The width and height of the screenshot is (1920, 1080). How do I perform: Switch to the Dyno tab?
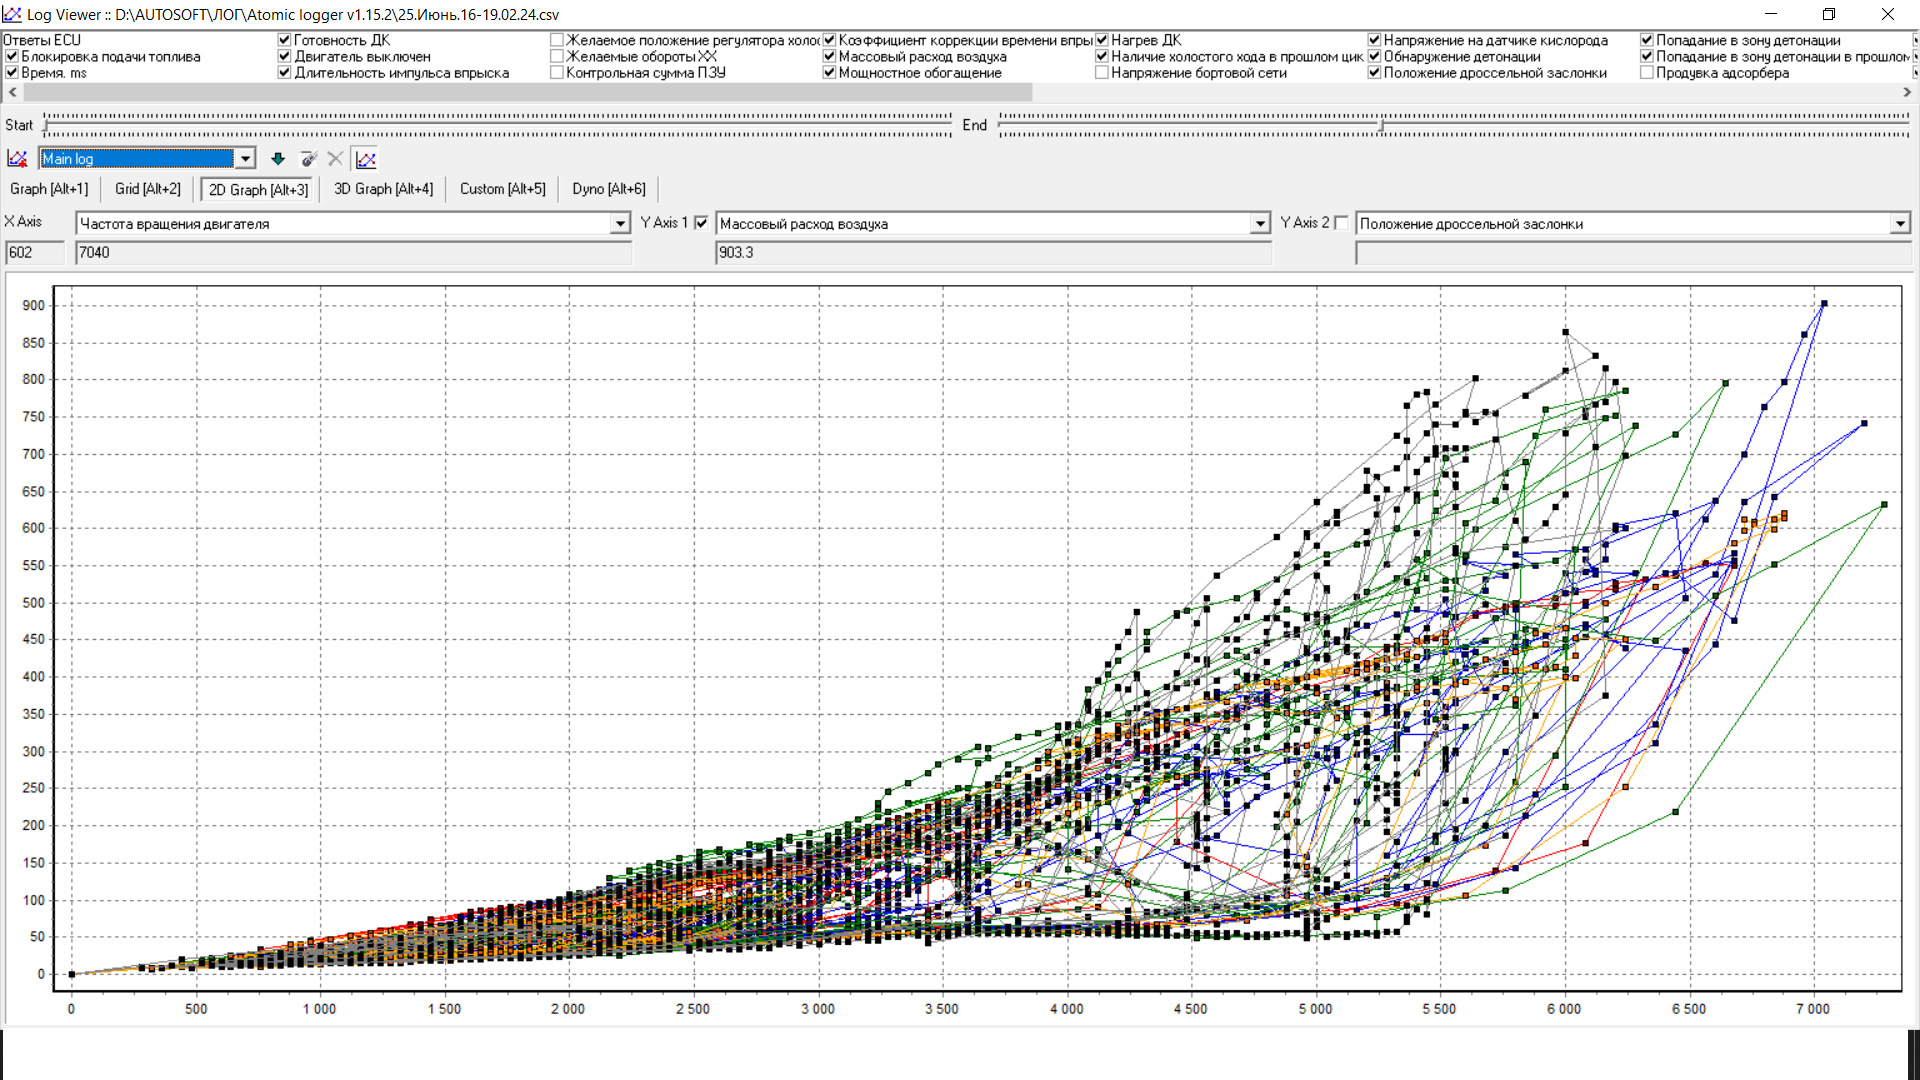[x=608, y=189]
